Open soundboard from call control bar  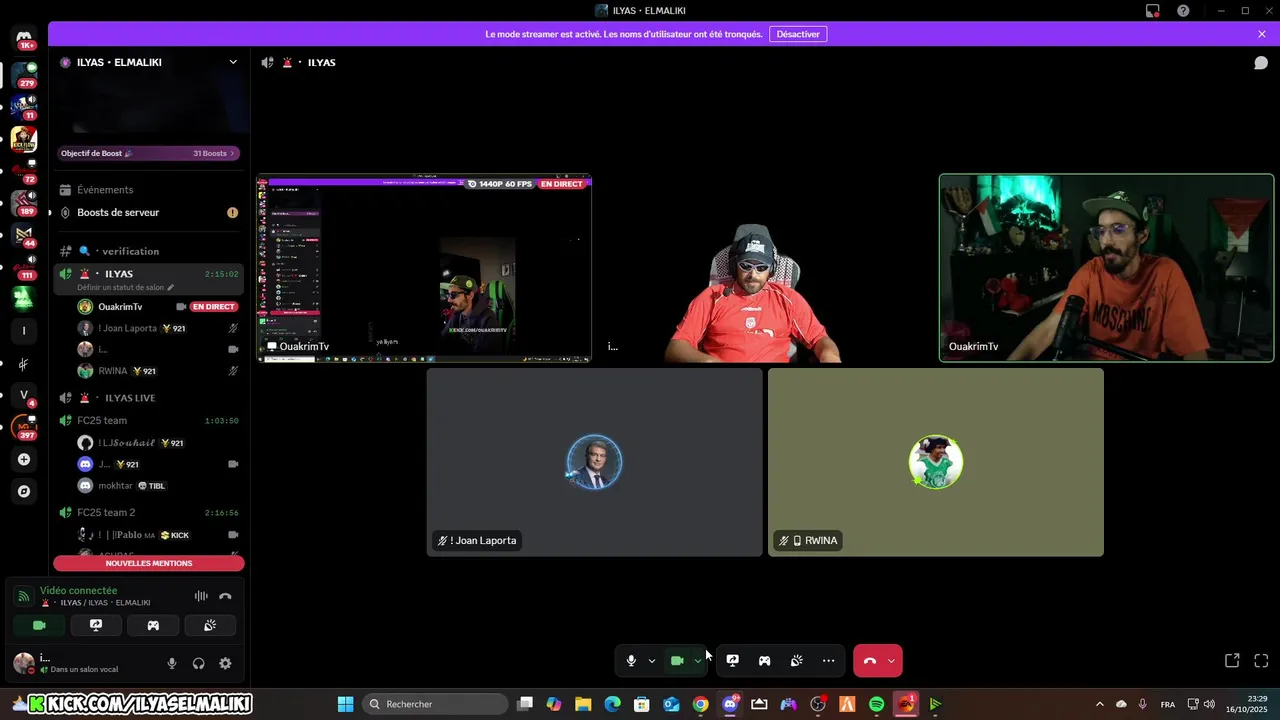pos(796,661)
